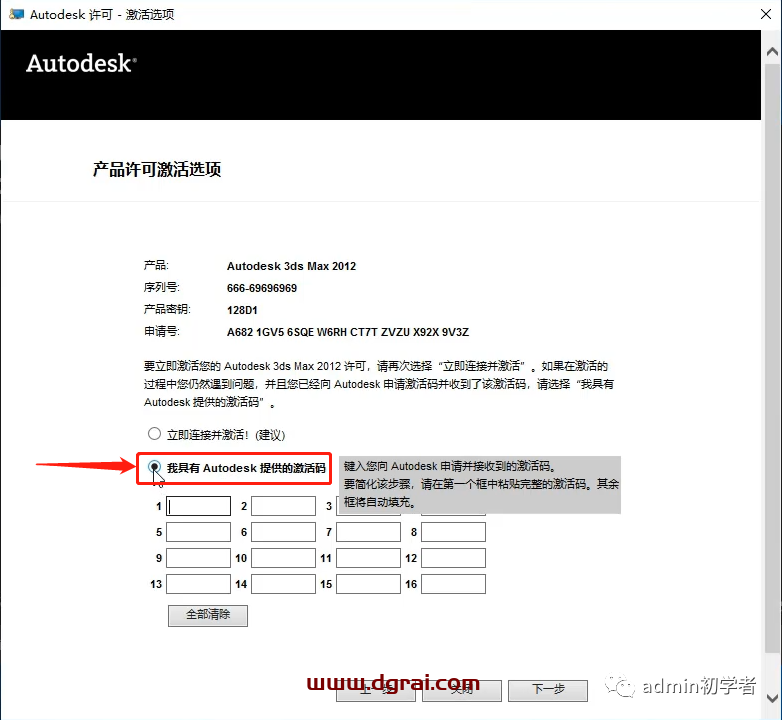Click the 序列号 label
This screenshot has height=720, width=782.
162,288
